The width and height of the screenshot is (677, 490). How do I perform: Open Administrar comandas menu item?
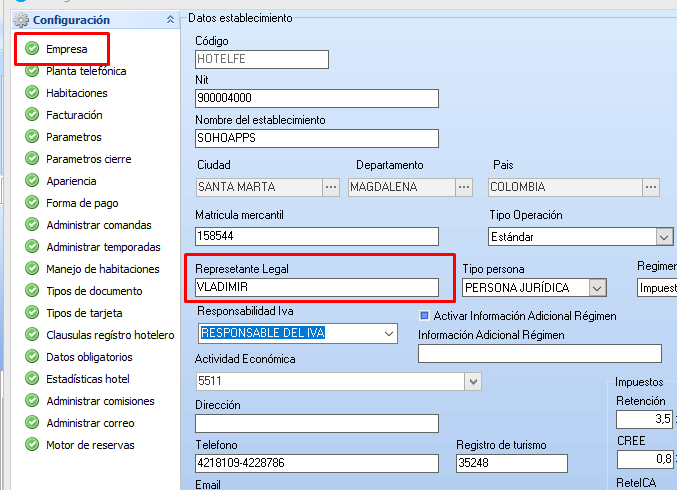(x=98, y=225)
